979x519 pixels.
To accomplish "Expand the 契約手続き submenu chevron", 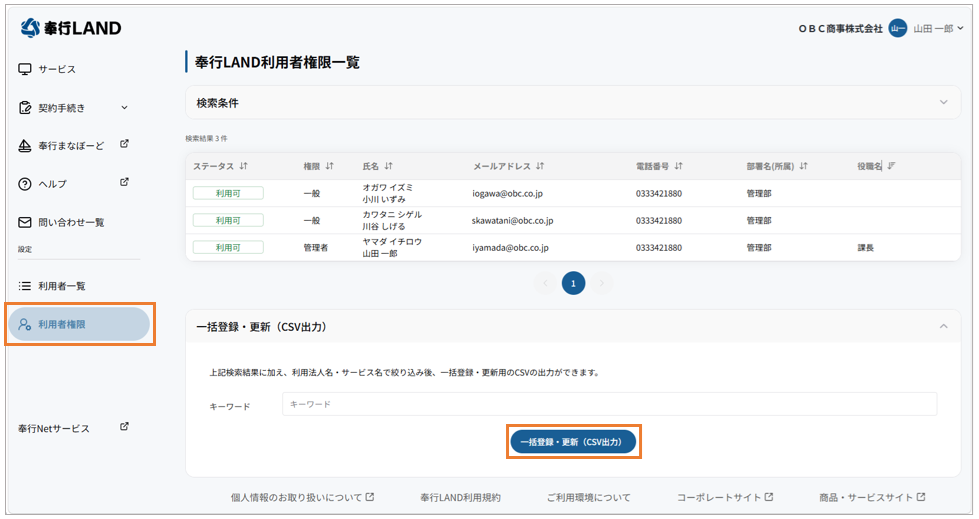I will coord(124,107).
